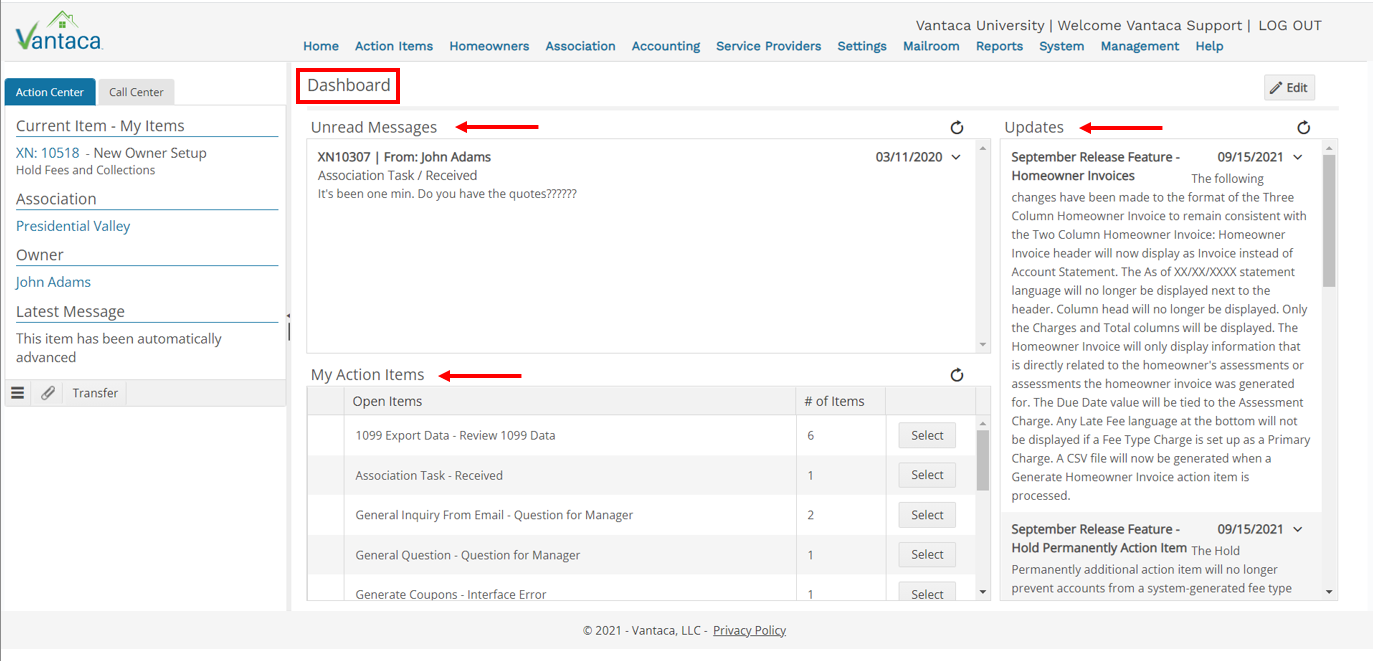Click the Transfer button

[94, 392]
